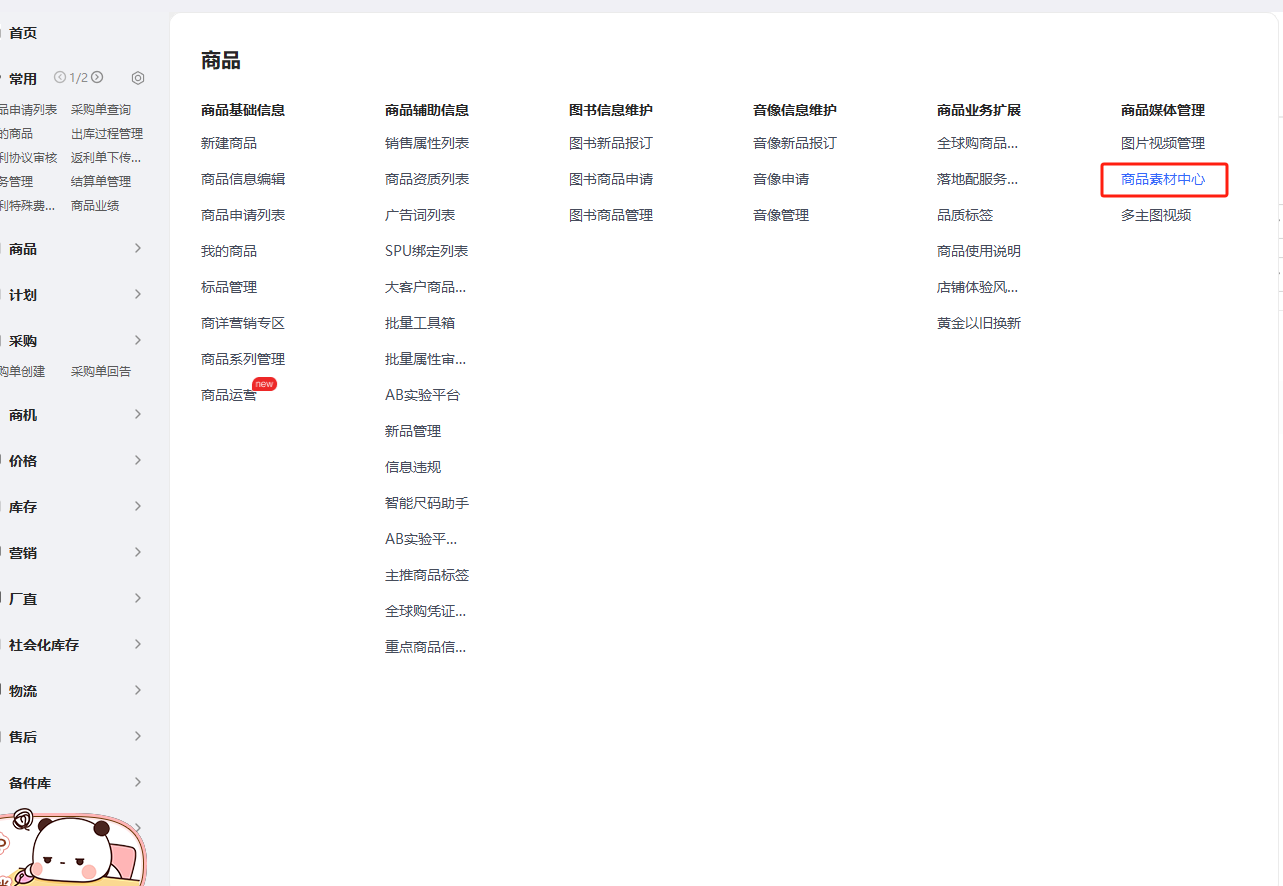The width and height of the screenshot is (1283, 886).
Task: Expand the 计划 sidebar menu arrow
Action: click(x=138, y=294)
